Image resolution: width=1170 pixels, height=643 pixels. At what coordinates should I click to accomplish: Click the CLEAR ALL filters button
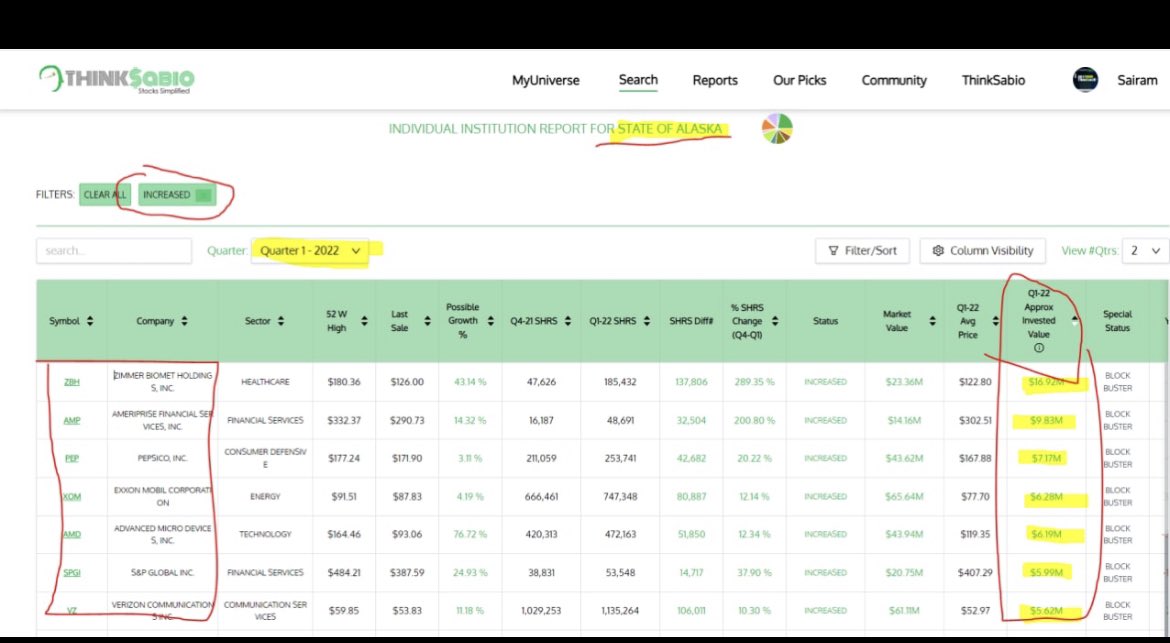click(x=105, y=195)
